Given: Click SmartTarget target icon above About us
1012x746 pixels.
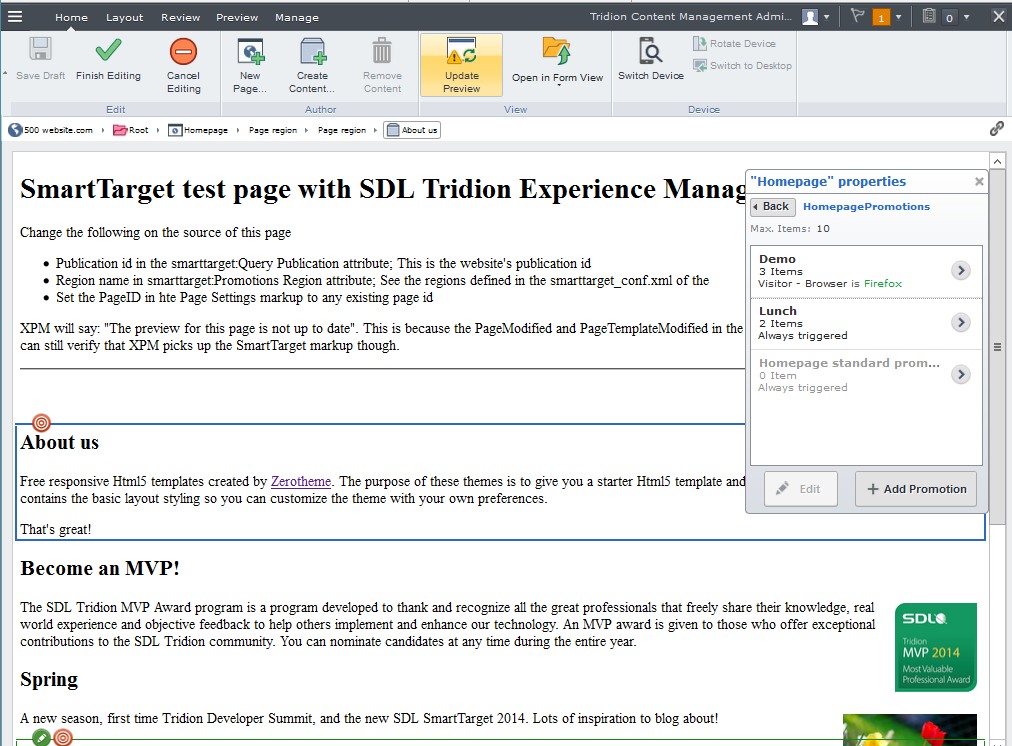Looking at the screenshot, I should point(41,423).
